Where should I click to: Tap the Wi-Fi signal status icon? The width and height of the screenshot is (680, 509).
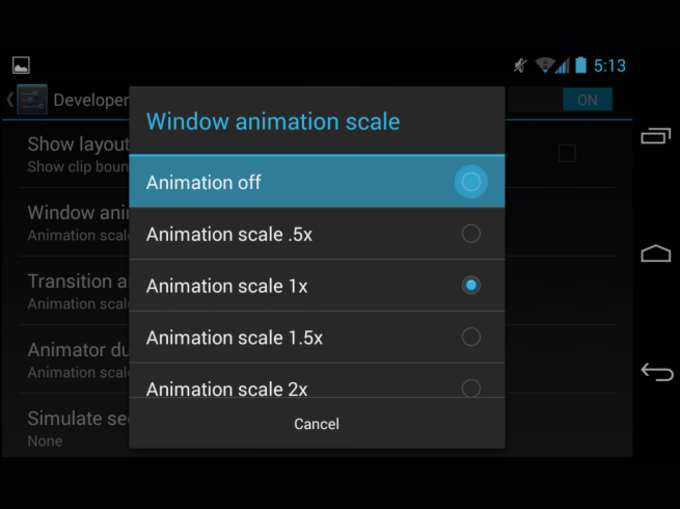pos(545,65)
